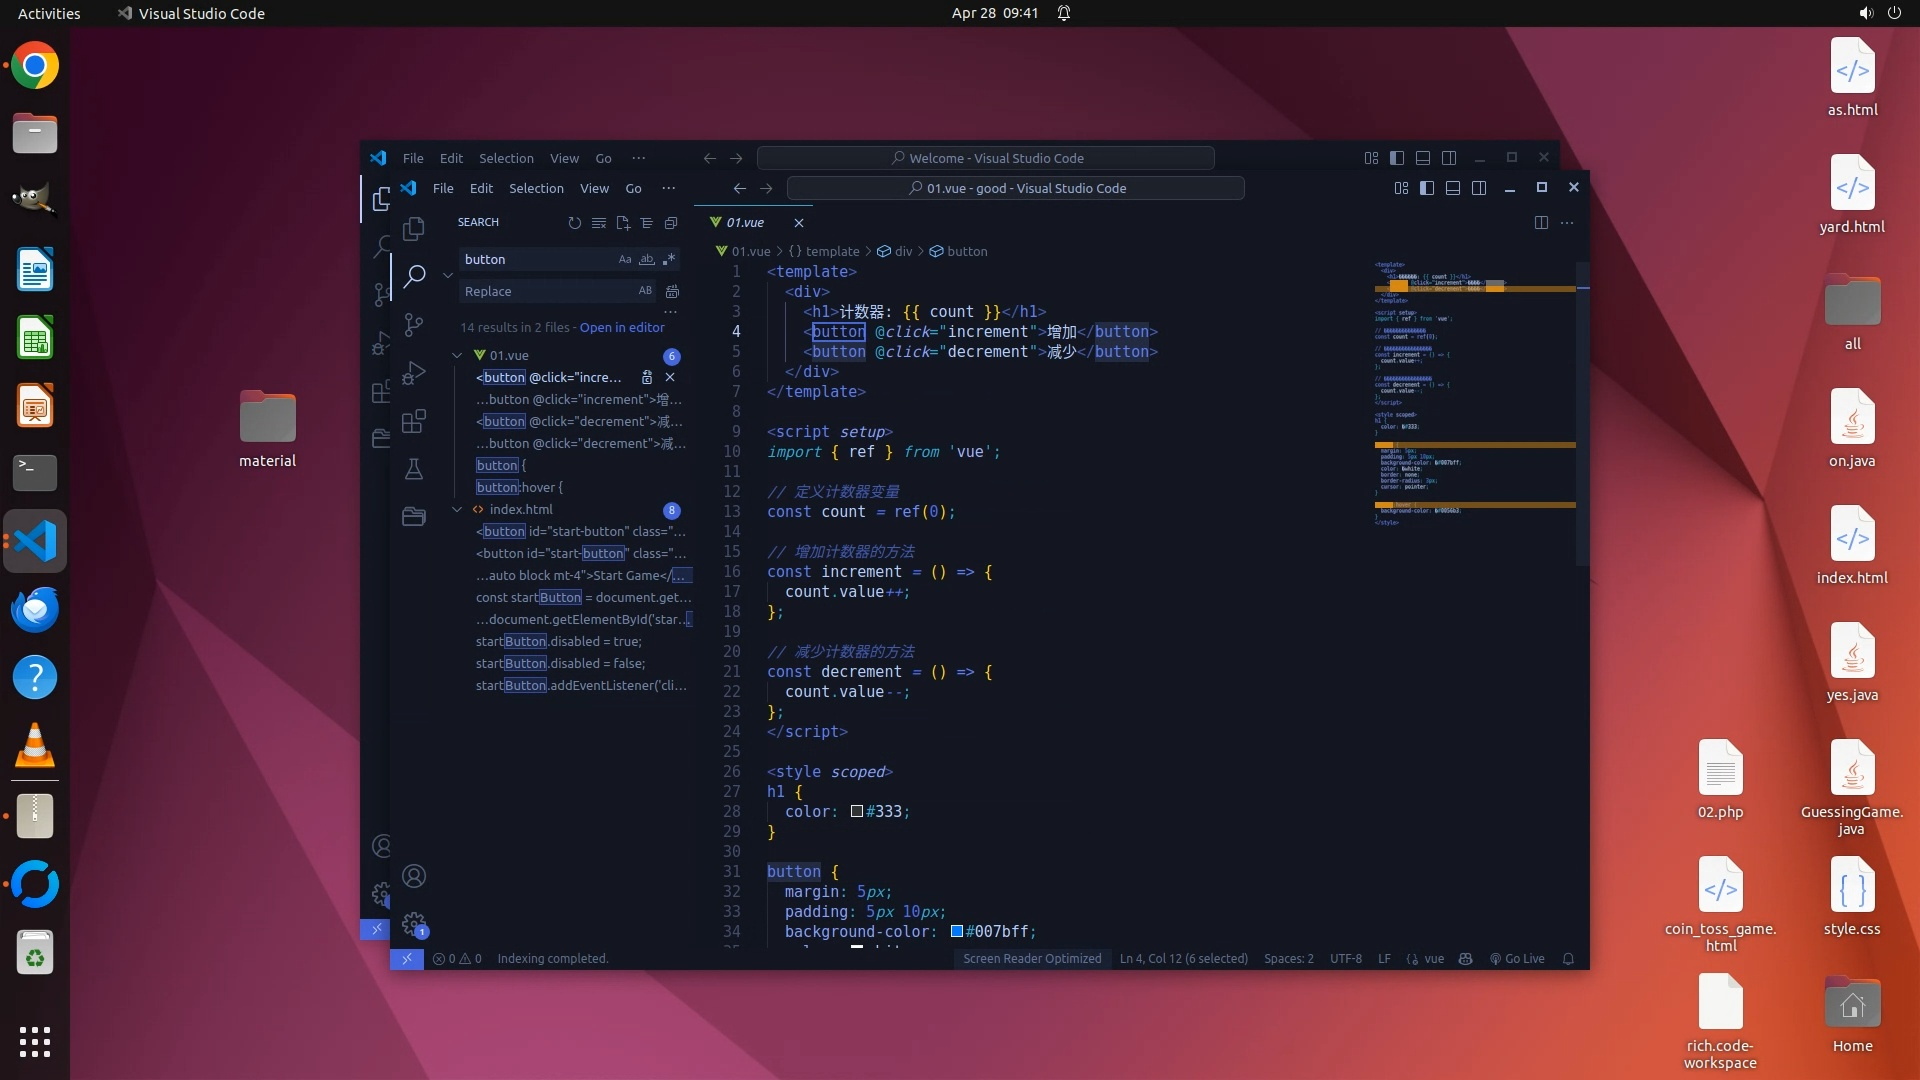
Task: Open the Source Control view
Action: pos(414,325)
